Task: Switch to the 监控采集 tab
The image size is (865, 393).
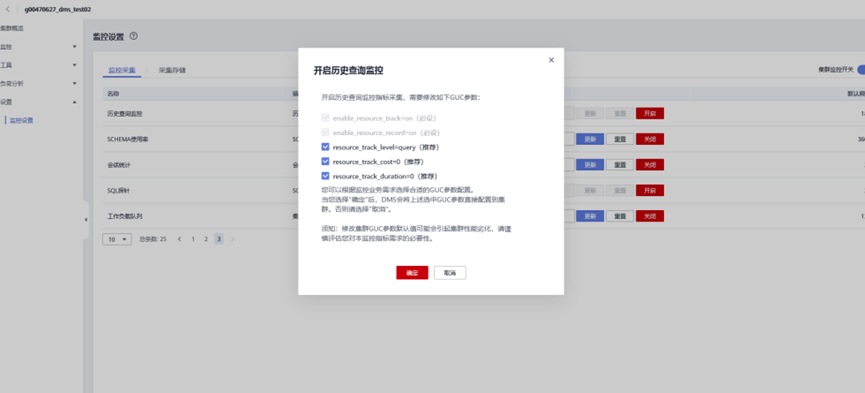Action: click(122, 70)
